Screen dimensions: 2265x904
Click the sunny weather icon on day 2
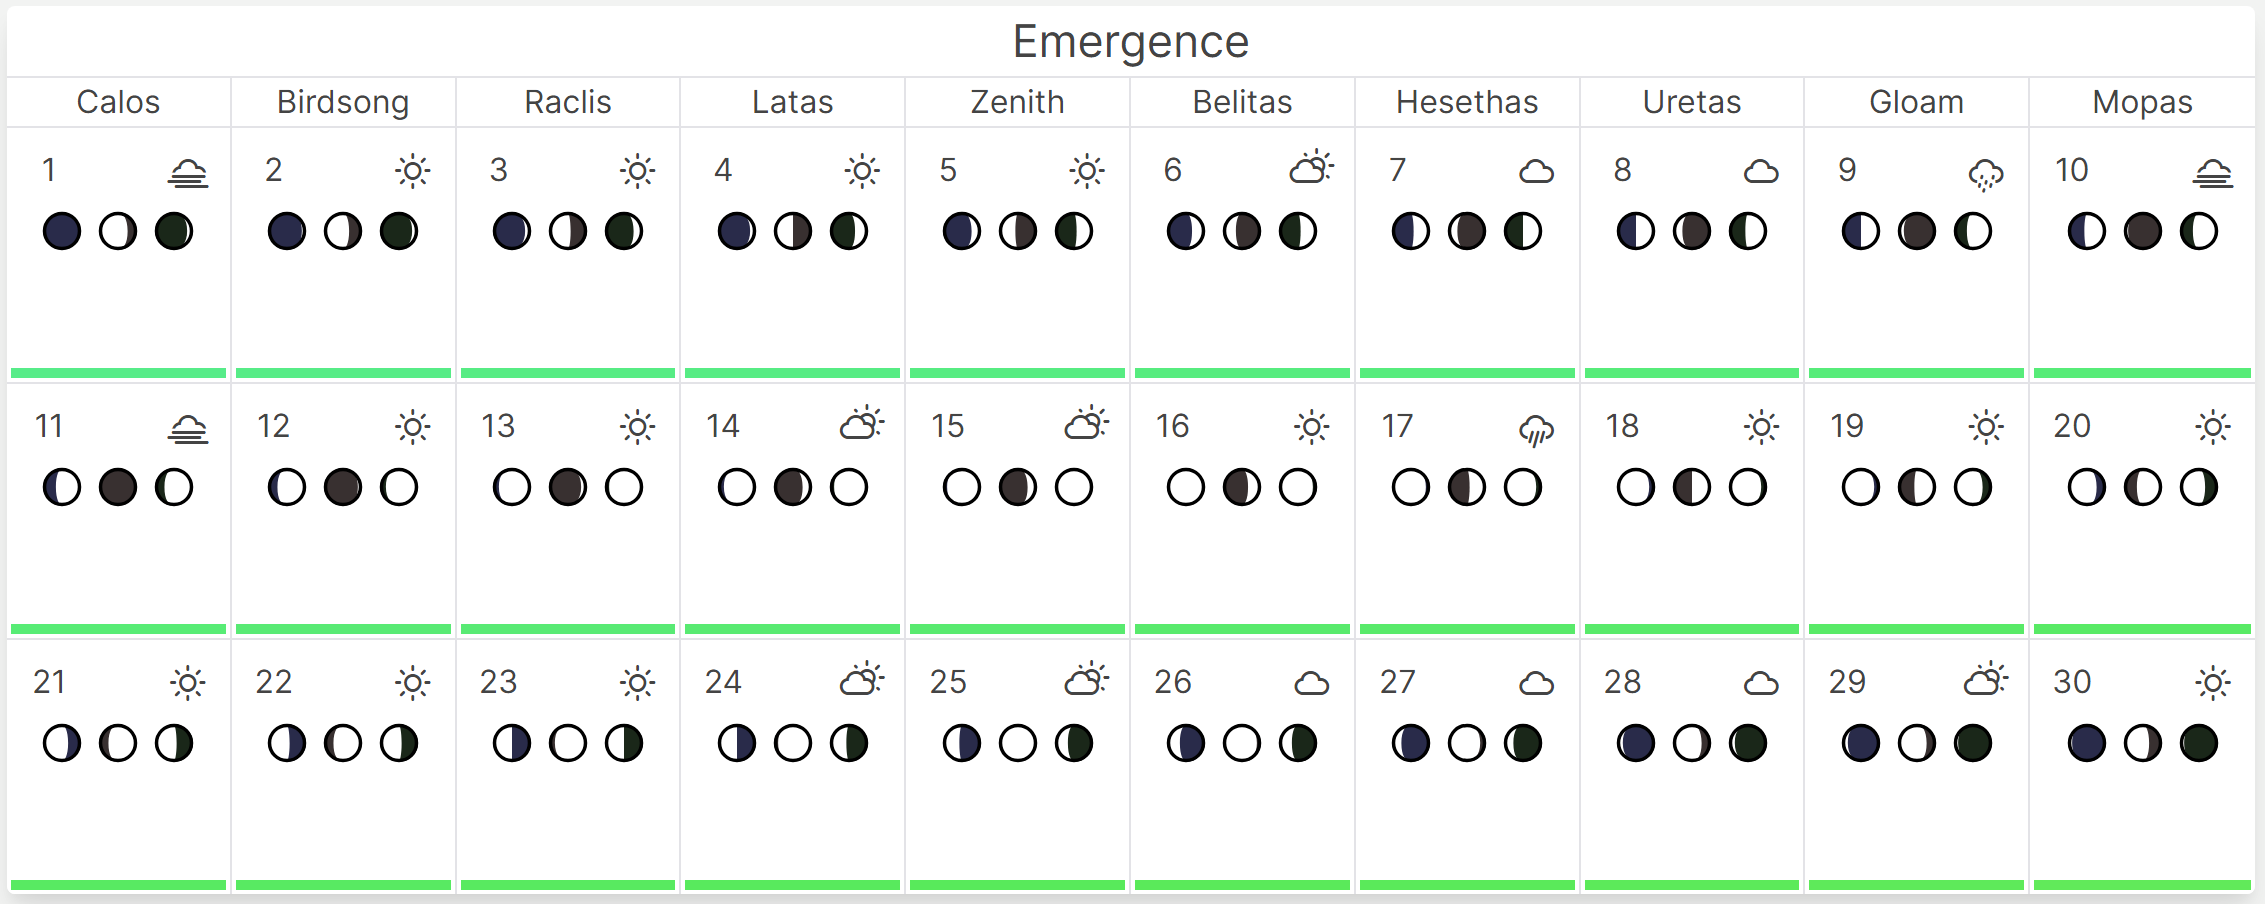412,171
